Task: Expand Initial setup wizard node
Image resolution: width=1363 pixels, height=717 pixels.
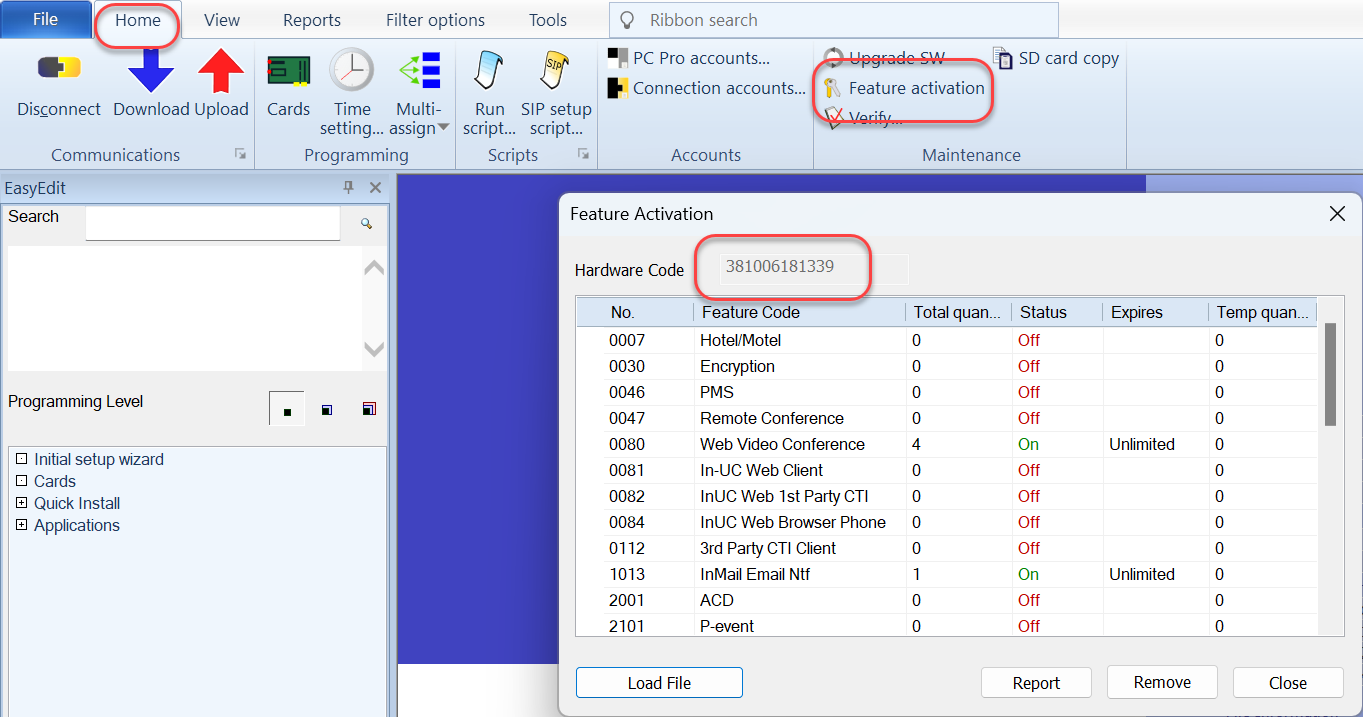Action: [21, 459]
